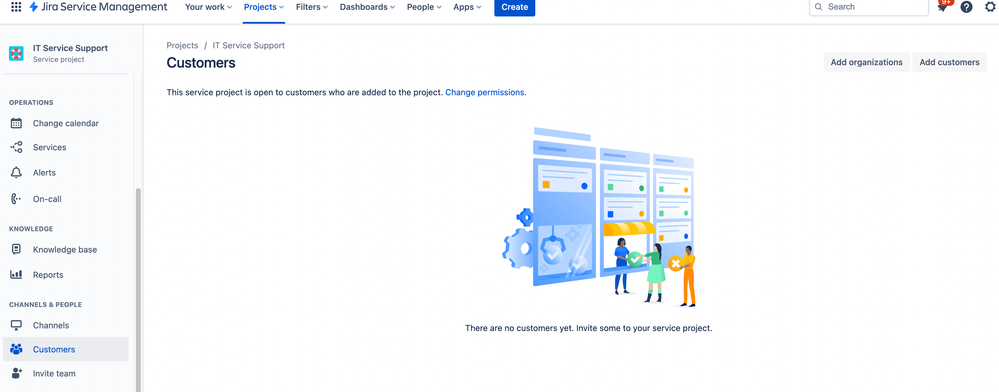Open Services in sidebar
The image size is (999, 392).
coord(66,147)
